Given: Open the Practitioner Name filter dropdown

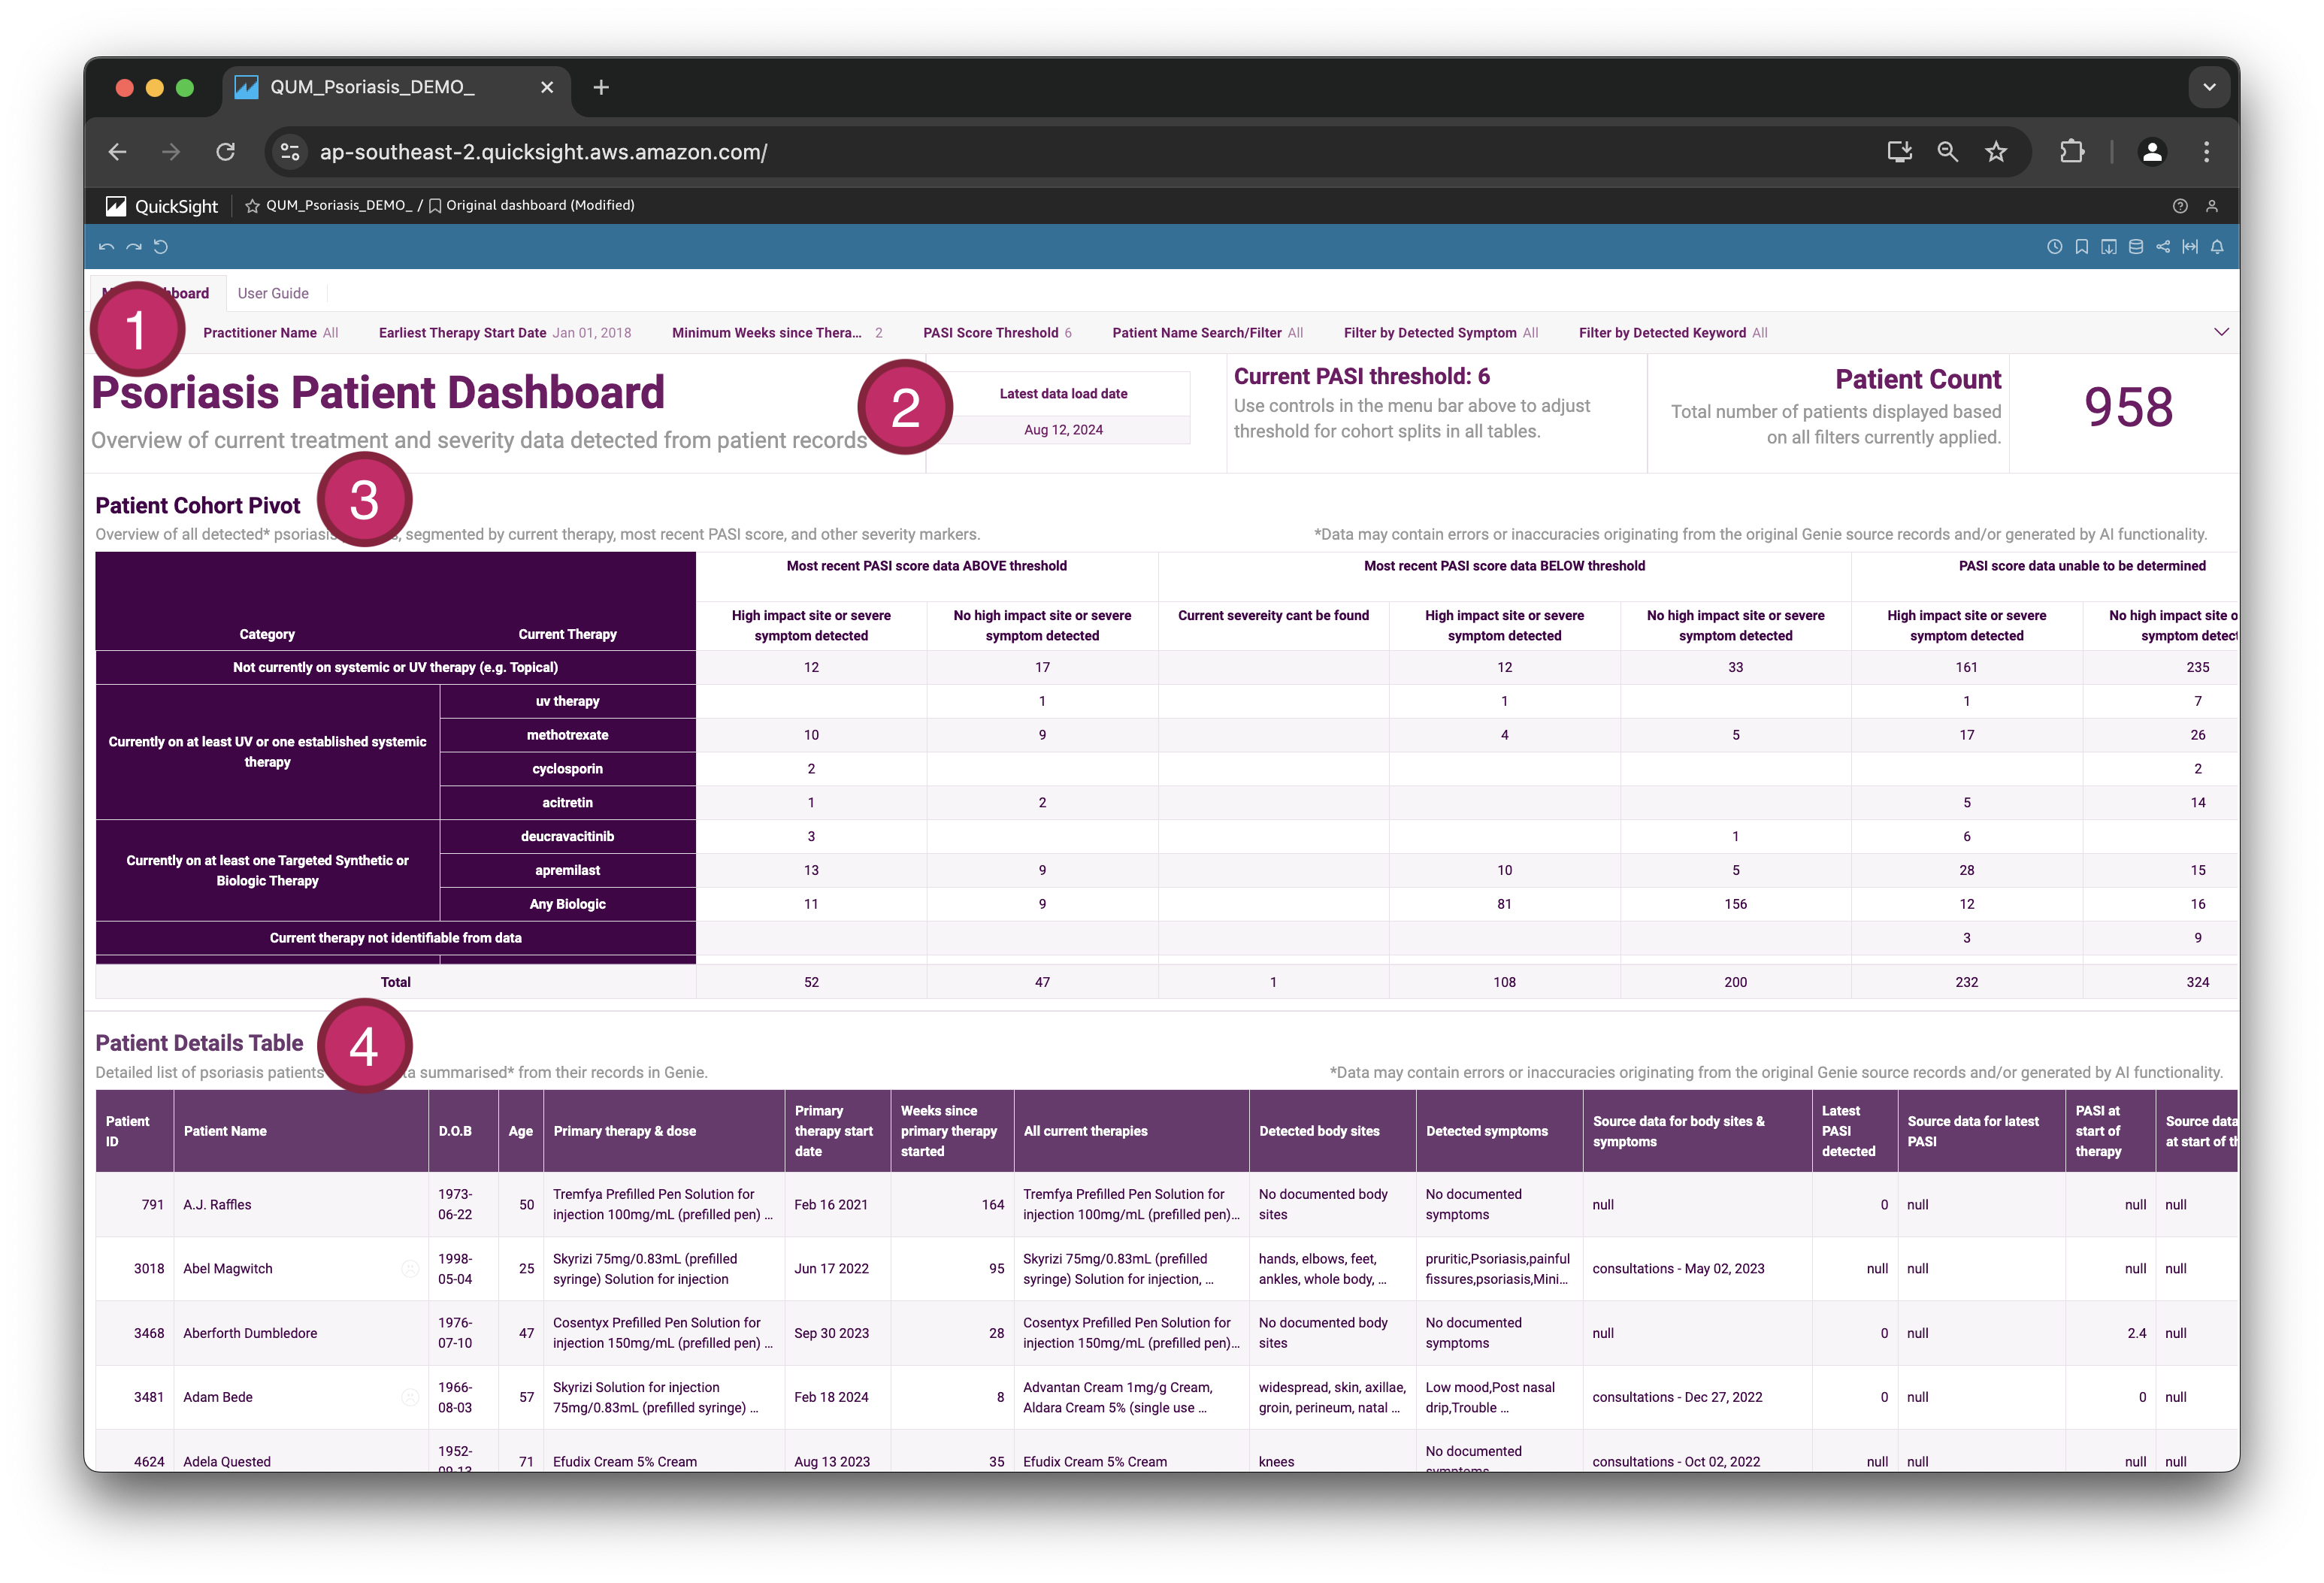Looking at the screenshot, I should click(x=271, y=332).
